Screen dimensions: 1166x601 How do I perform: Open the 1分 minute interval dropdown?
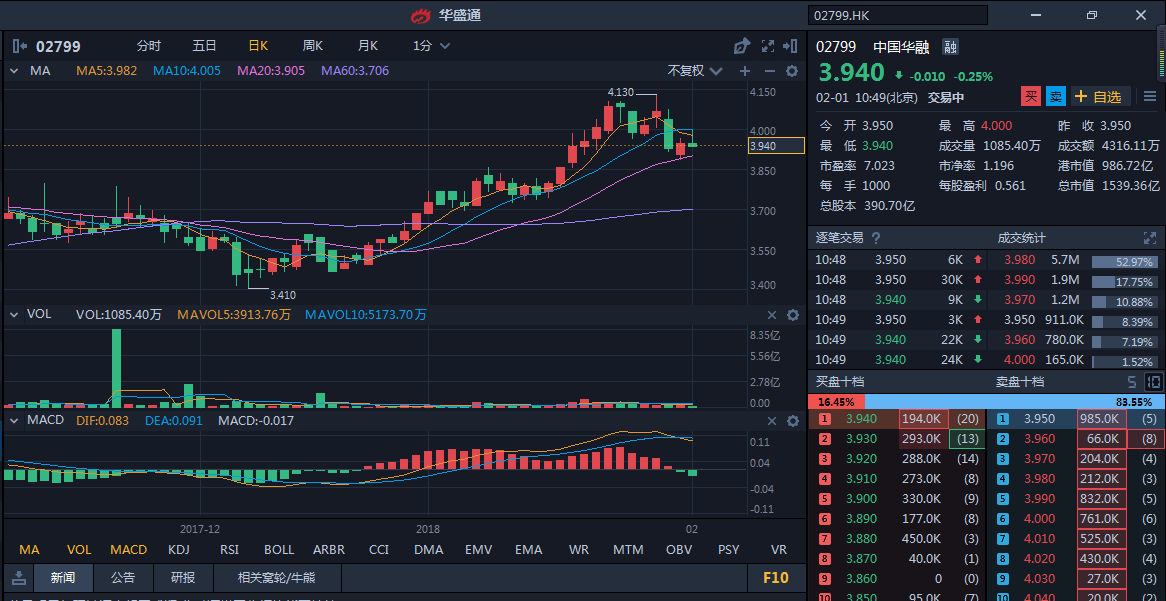[431, 46]
